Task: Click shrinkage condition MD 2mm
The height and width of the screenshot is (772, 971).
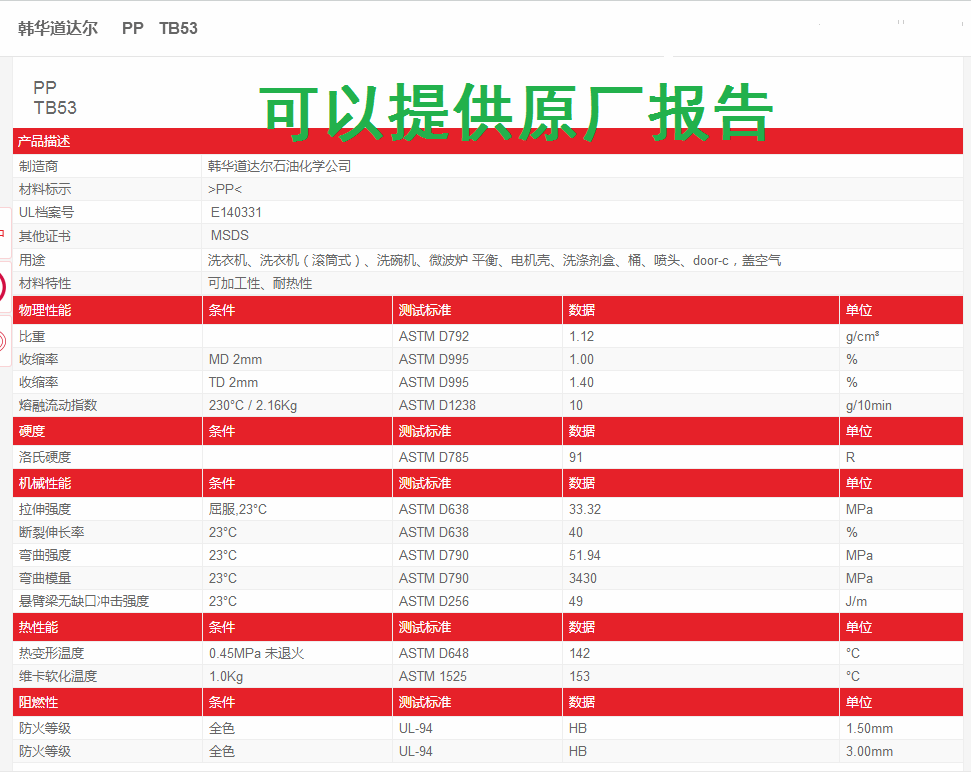Action: click(235, 359)
